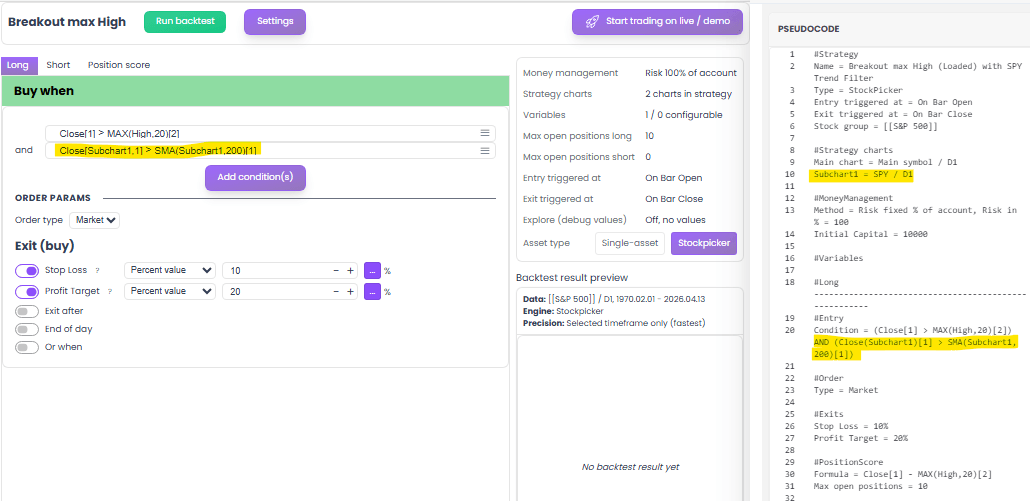Open menu icon for Close[1] > MAX(High,20)[2] condition
The image size is (1030, 501).
coord(485,133)
